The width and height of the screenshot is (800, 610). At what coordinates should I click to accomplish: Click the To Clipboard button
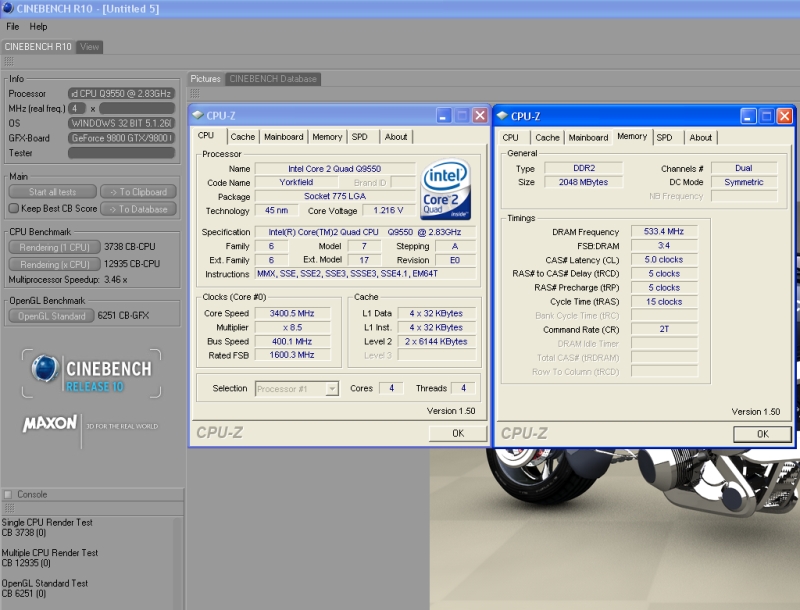(138, 192)
